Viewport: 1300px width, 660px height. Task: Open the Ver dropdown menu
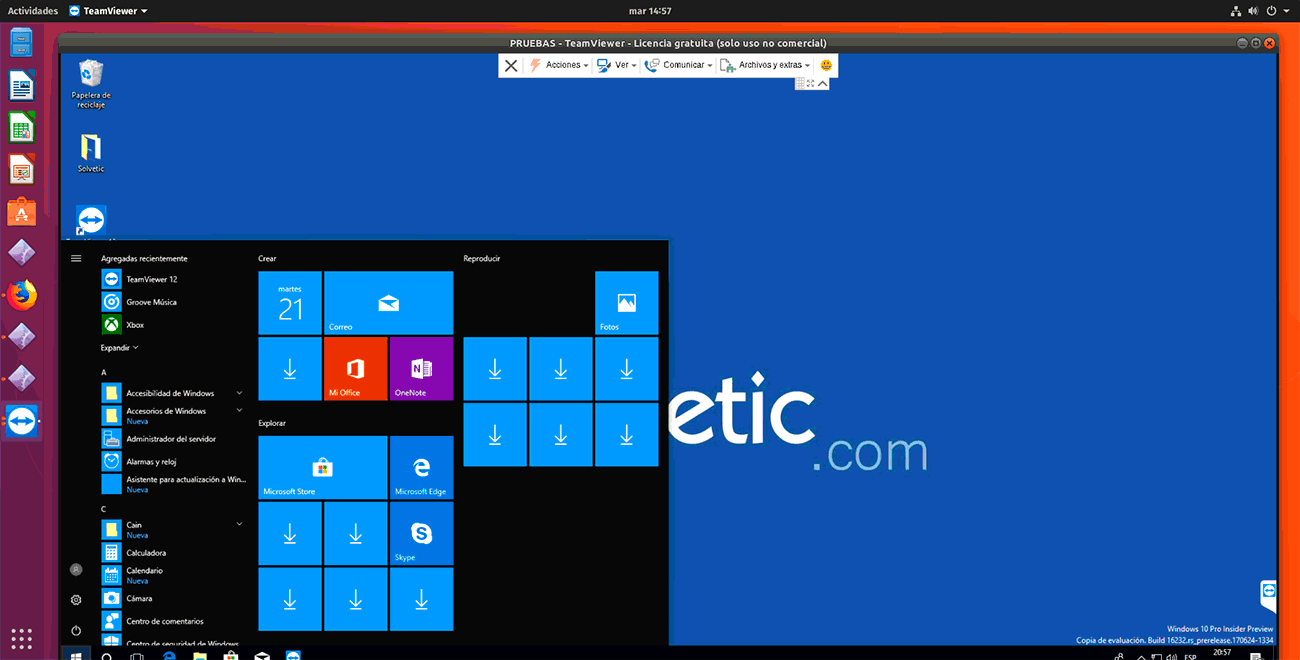617,65
